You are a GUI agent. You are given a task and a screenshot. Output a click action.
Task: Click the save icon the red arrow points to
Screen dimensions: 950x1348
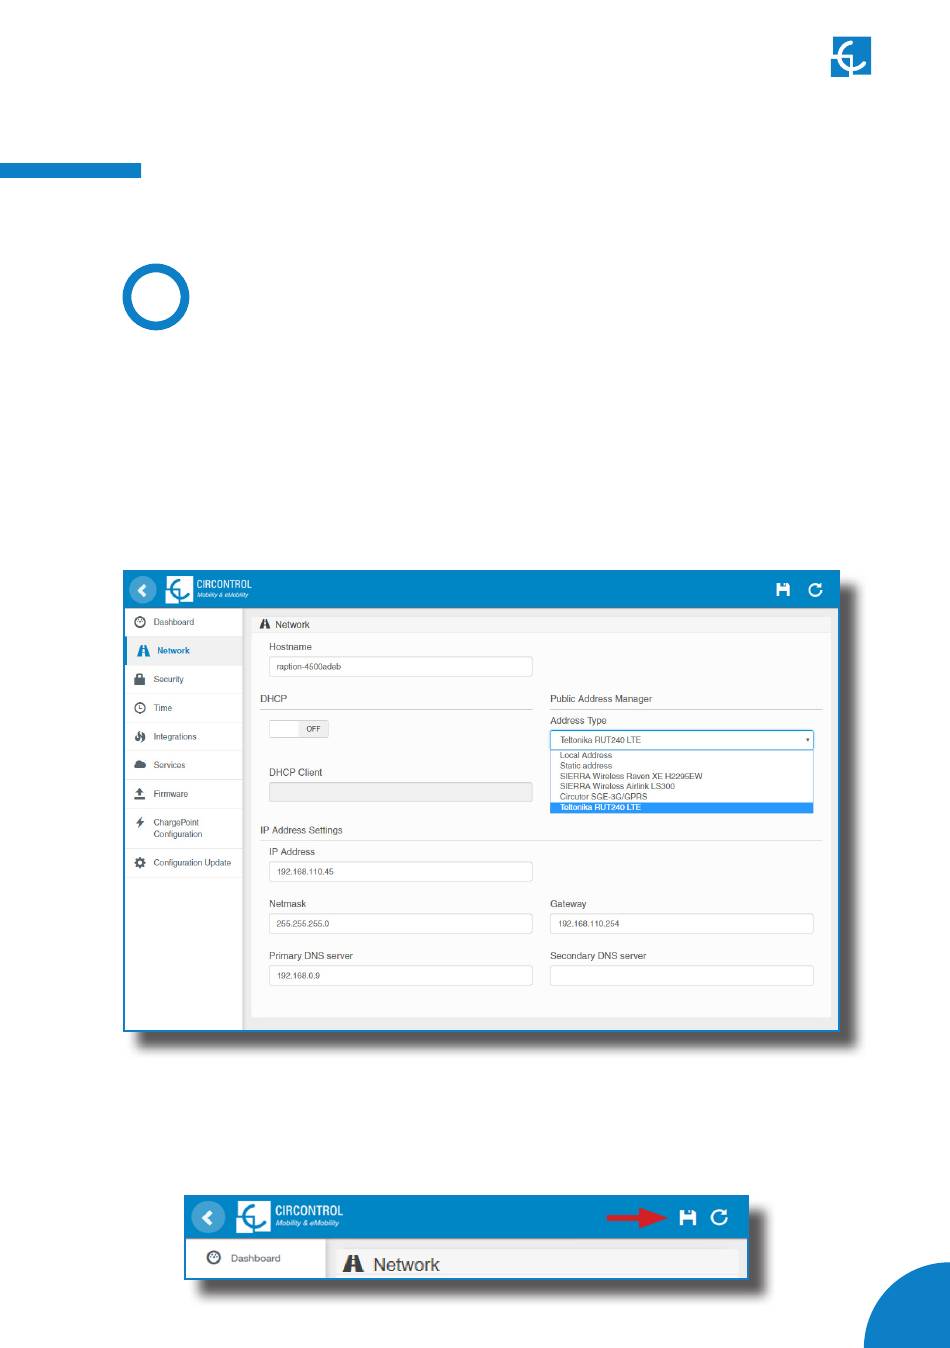pos(687,1217)
